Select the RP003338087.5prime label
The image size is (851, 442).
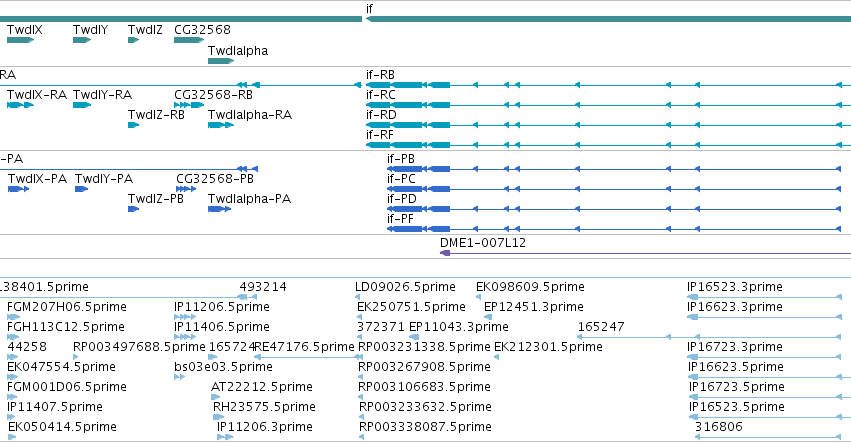pyautogui.click(x=426, y=428)
